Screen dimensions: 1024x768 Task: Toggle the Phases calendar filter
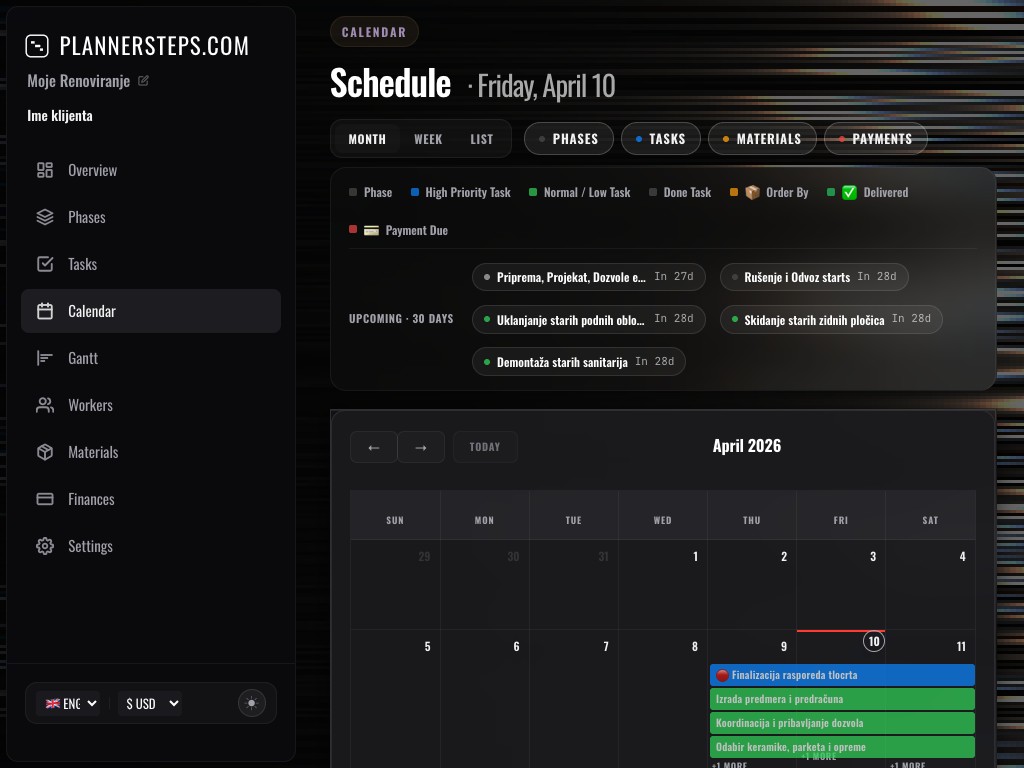pos(569,139)
